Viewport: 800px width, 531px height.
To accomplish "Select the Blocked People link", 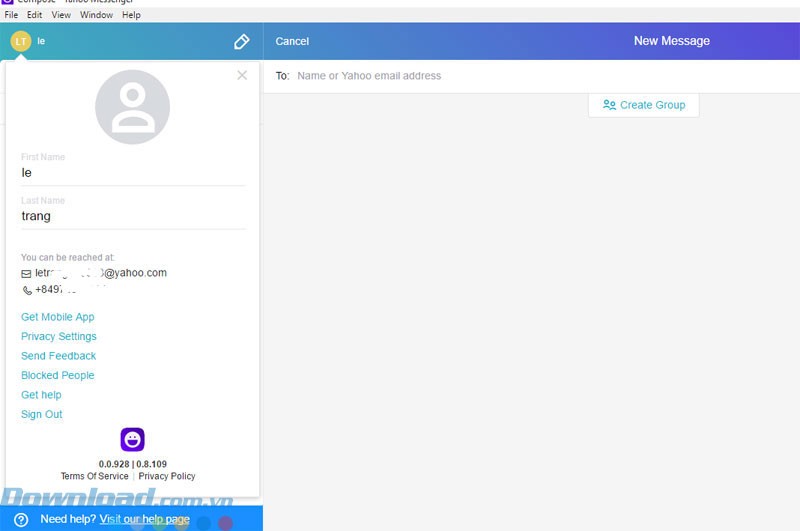I will point(58,376).
